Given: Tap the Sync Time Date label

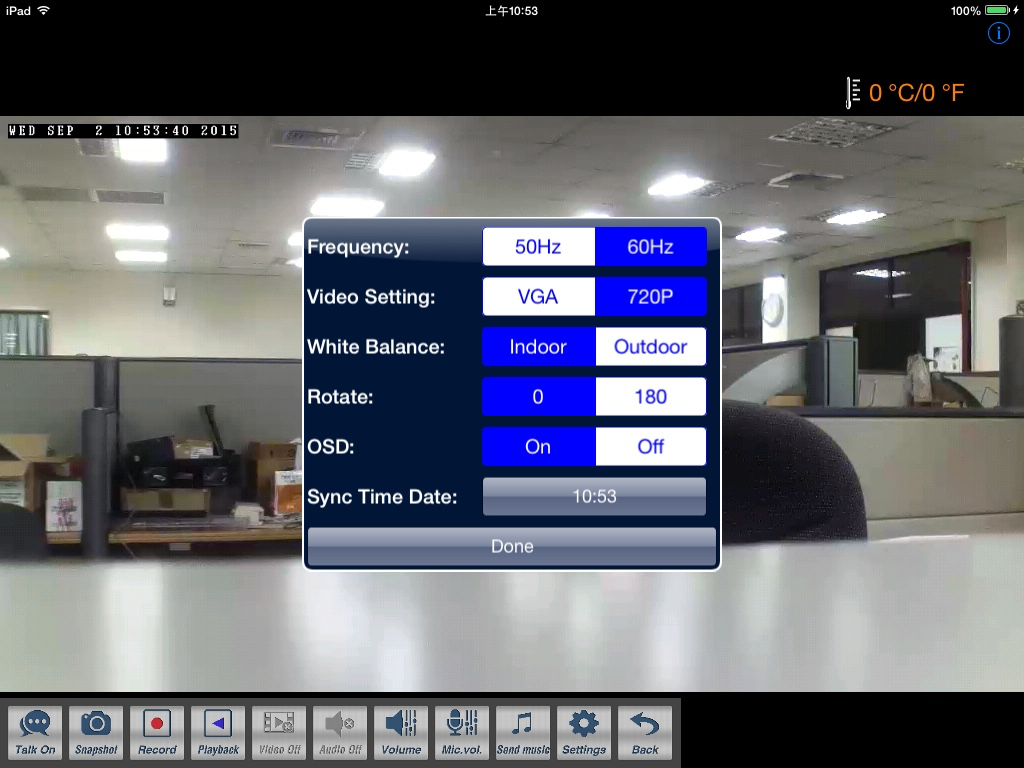Looking at the screenshot, I should (382, 497).
